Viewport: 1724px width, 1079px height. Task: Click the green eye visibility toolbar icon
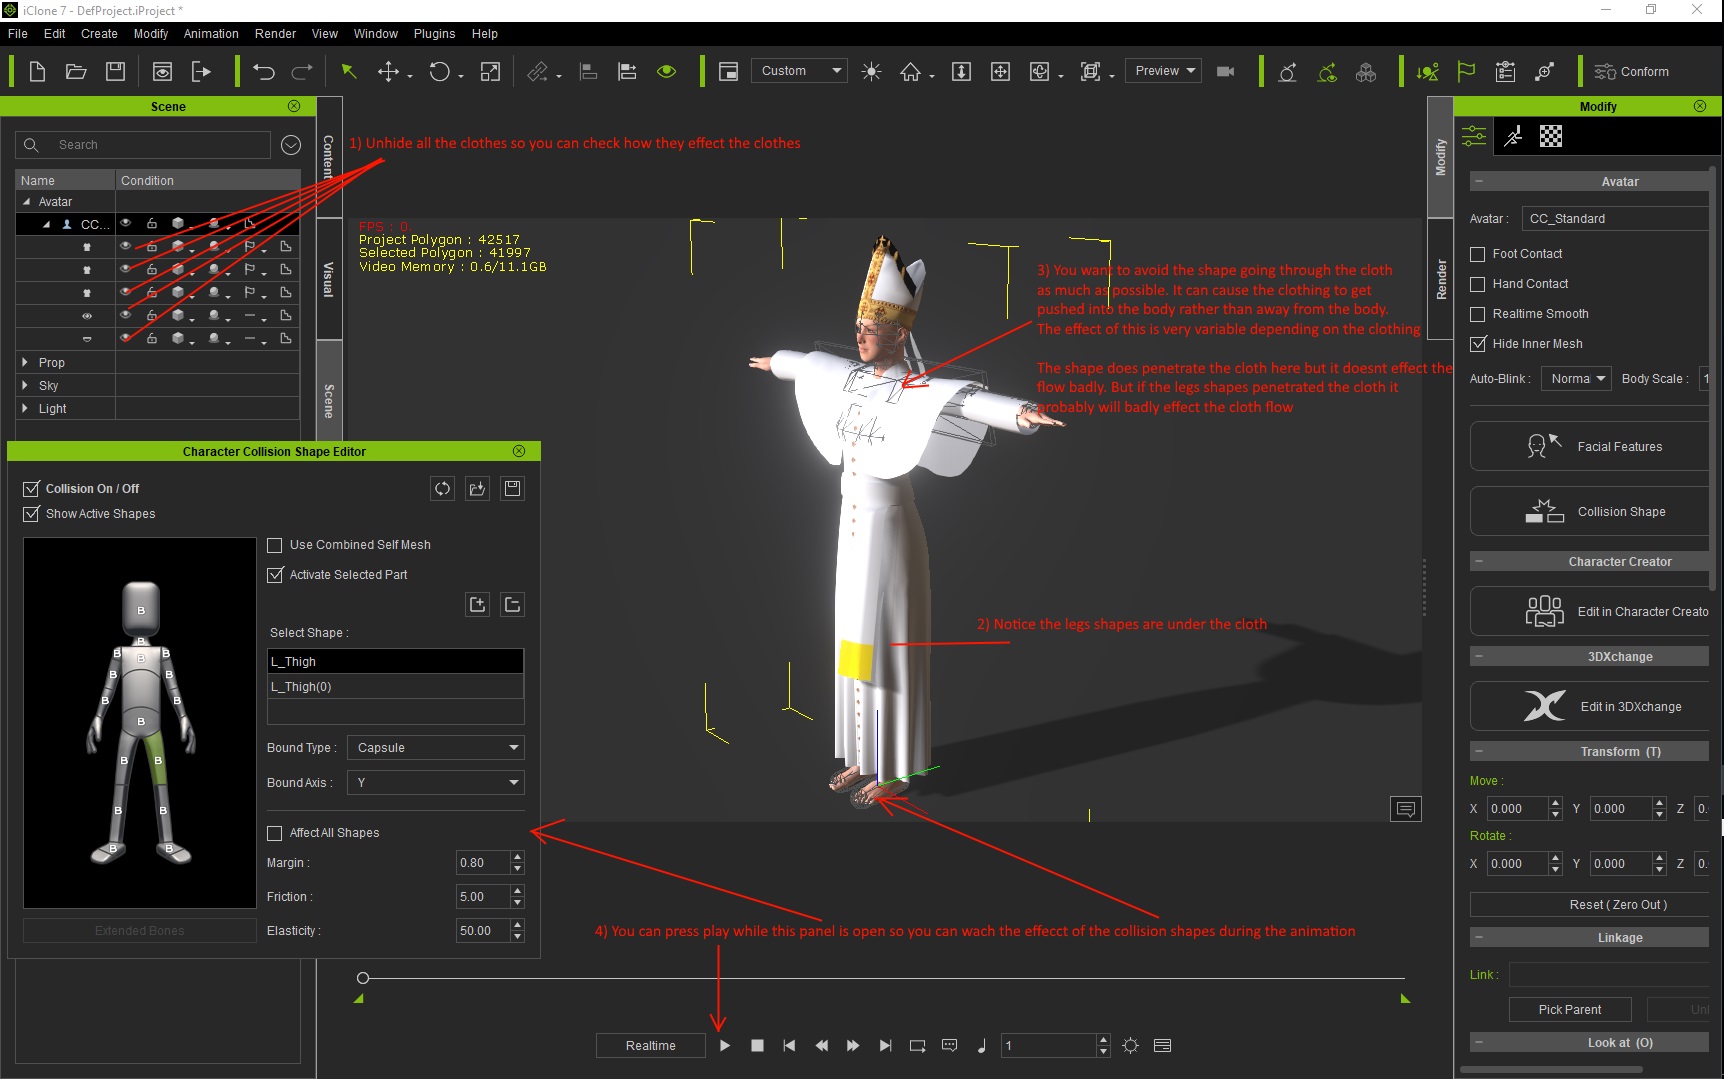[x=666, y=71]
